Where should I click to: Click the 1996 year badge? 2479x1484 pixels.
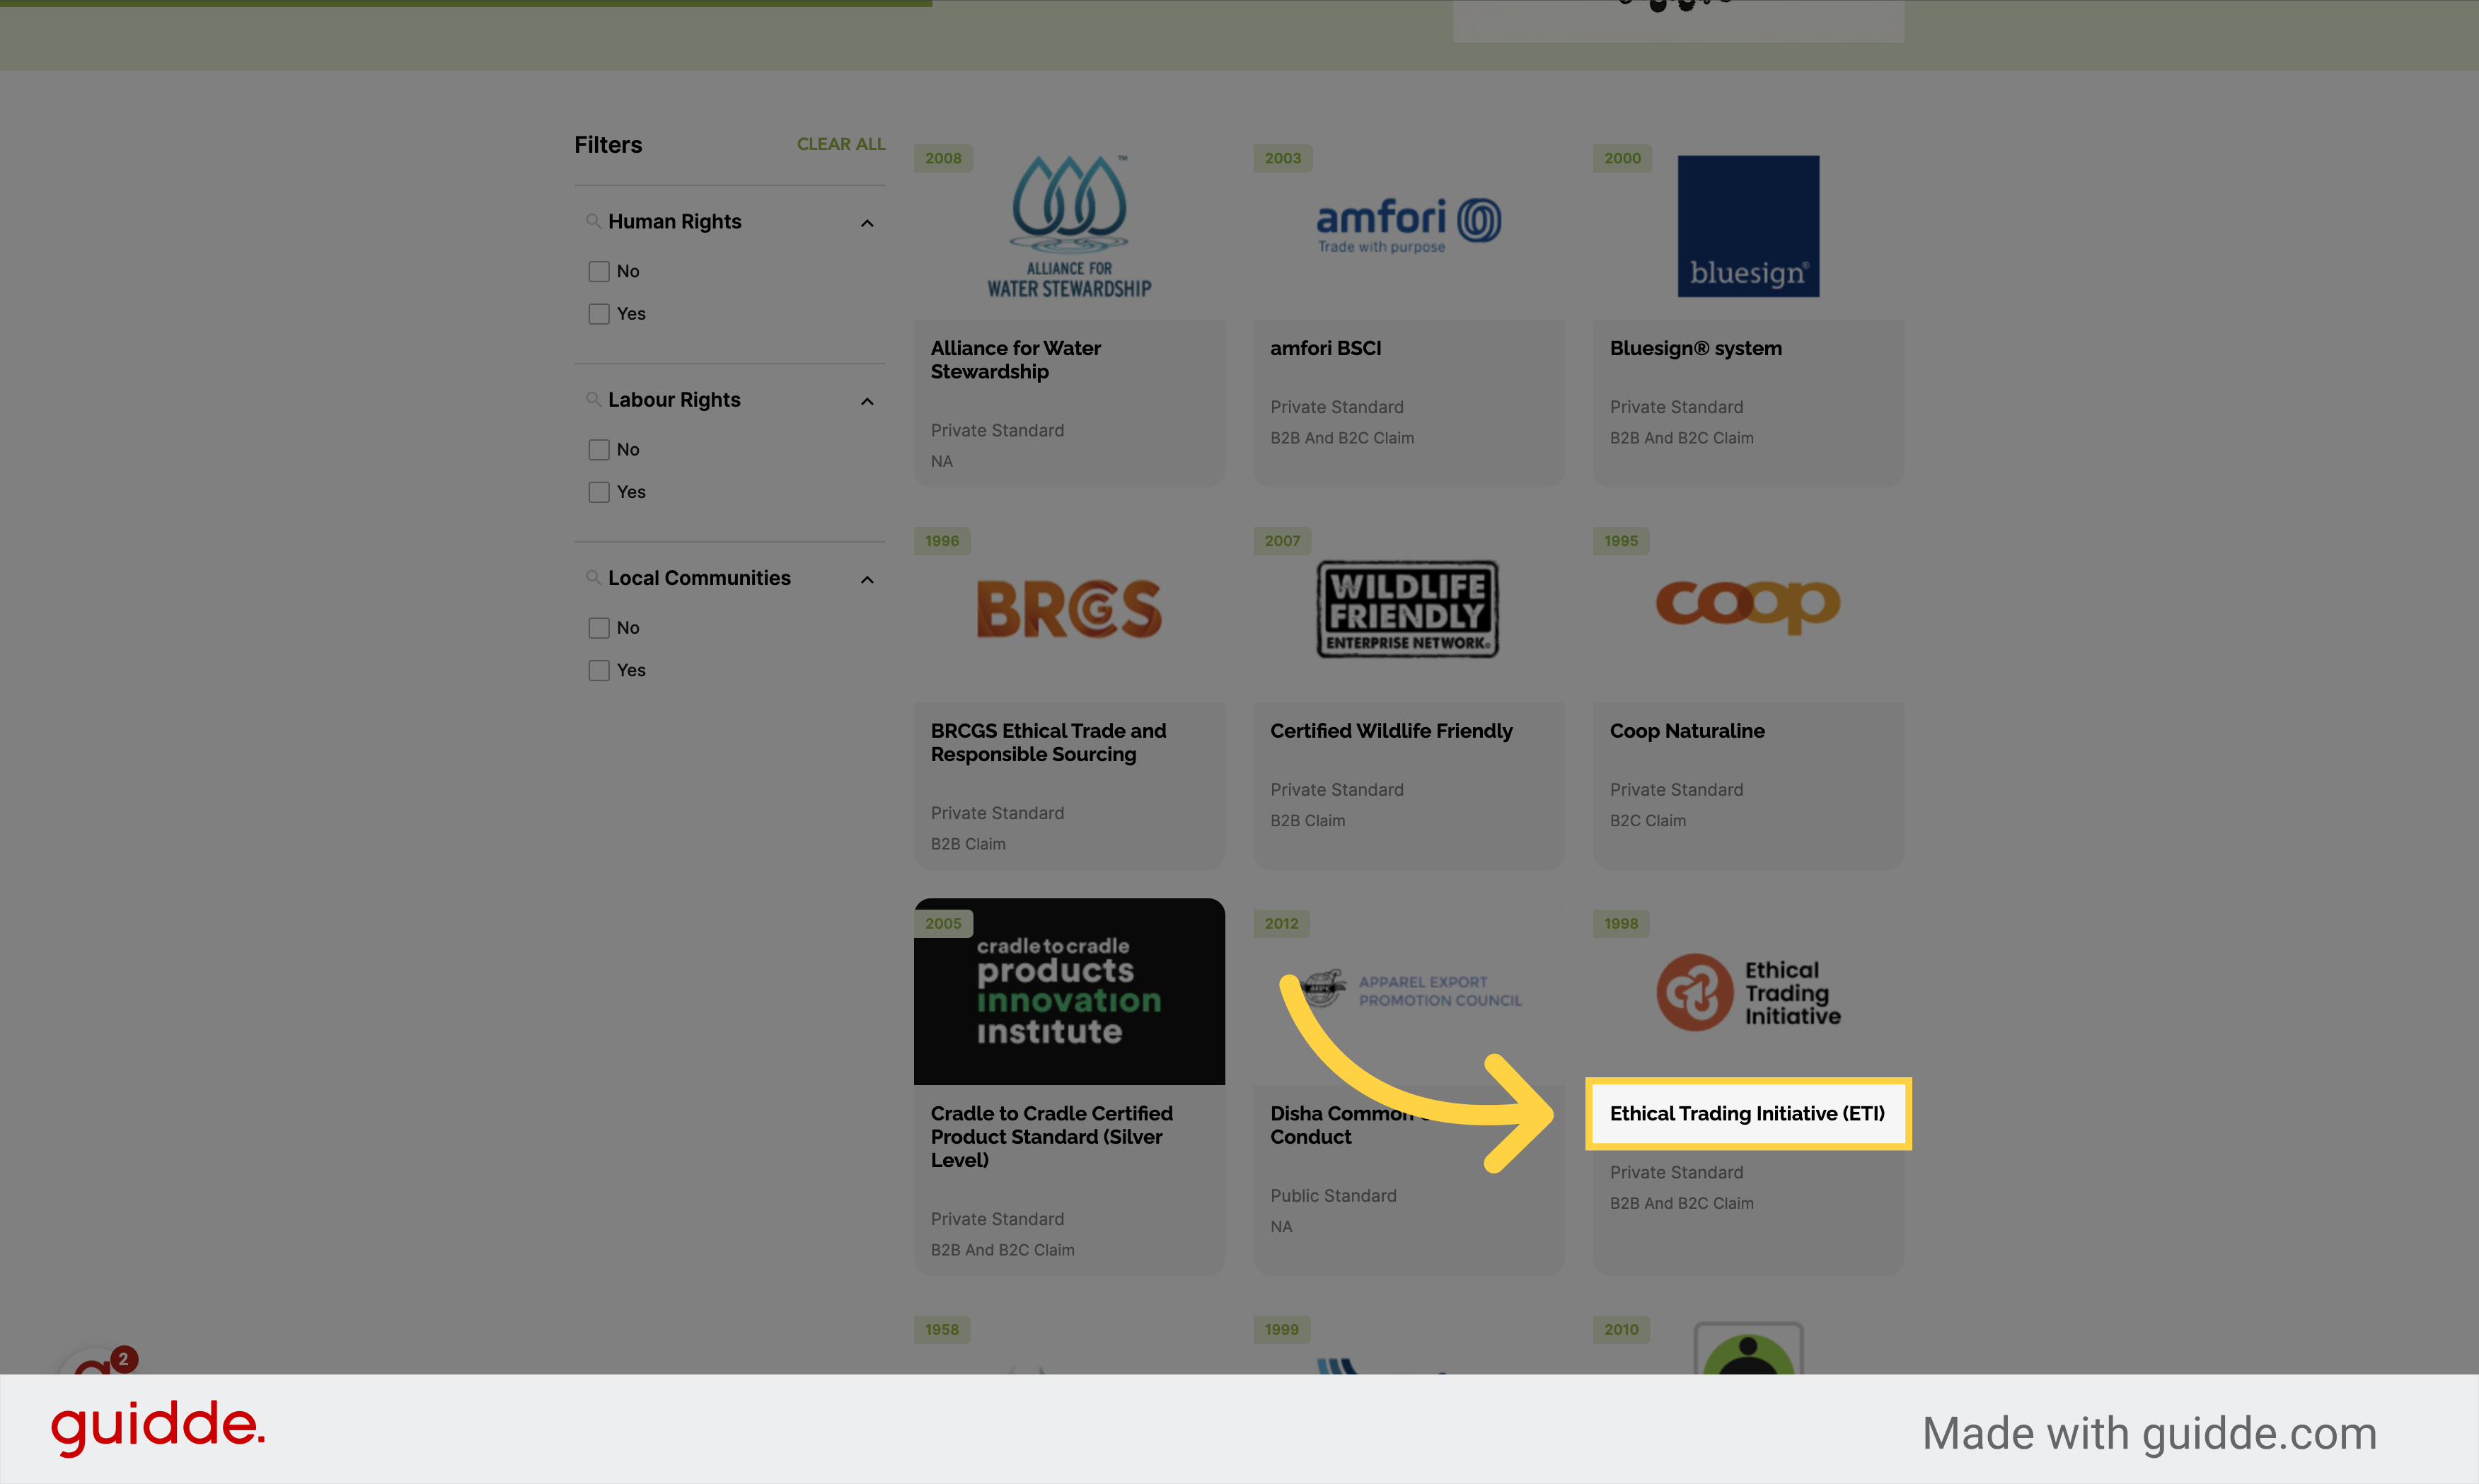[x=942, y=541]
